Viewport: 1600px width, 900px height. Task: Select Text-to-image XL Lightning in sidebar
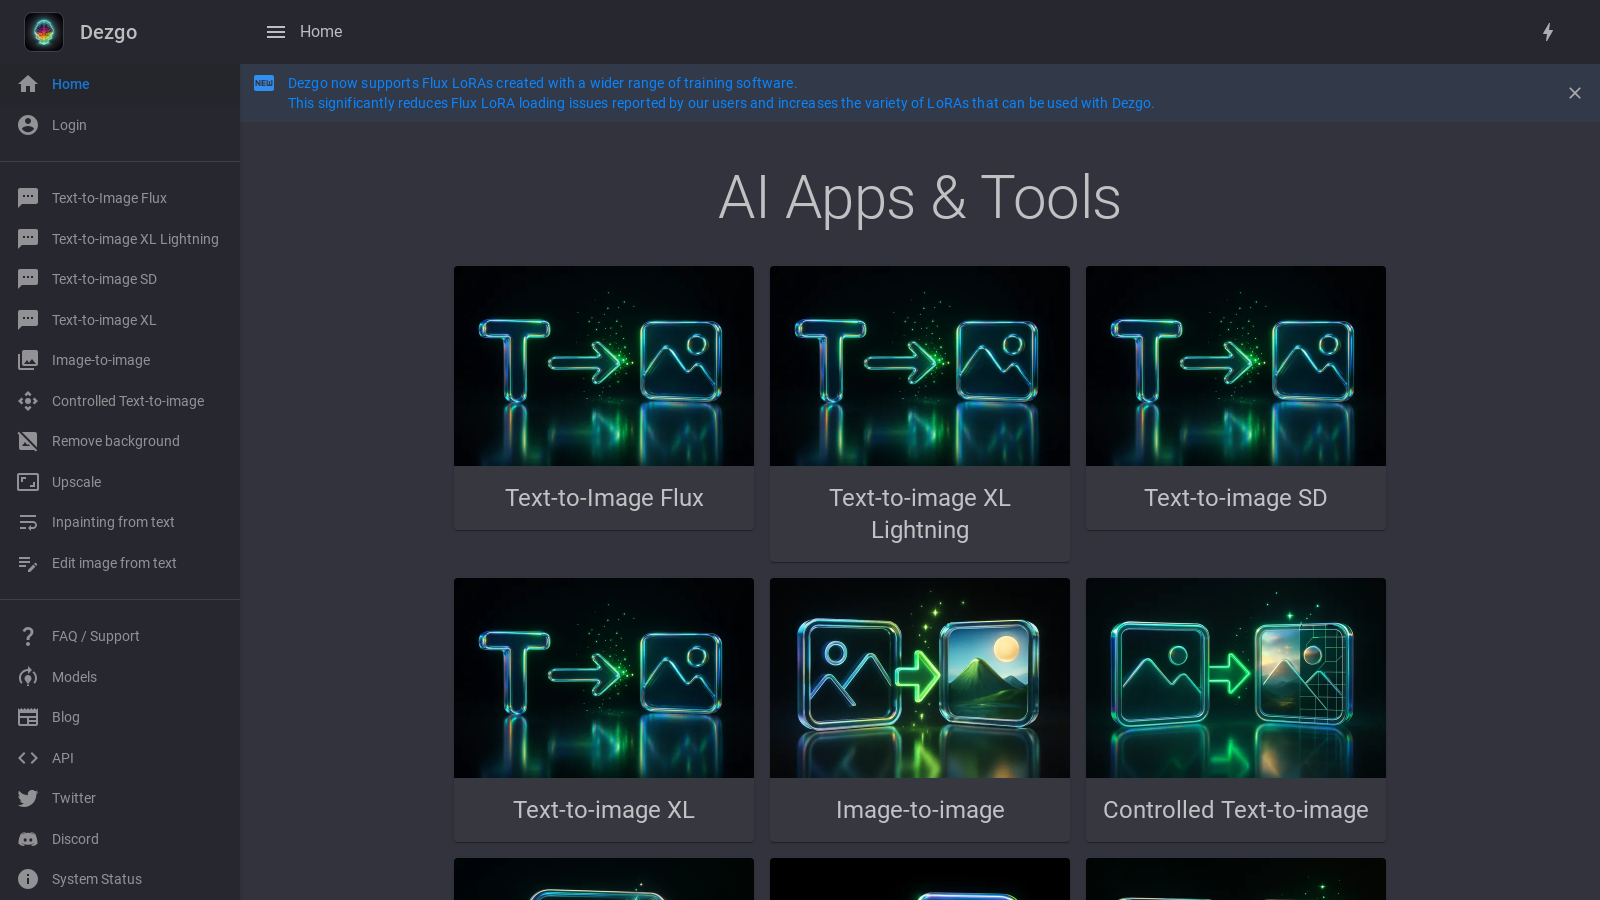pos(135,239)
